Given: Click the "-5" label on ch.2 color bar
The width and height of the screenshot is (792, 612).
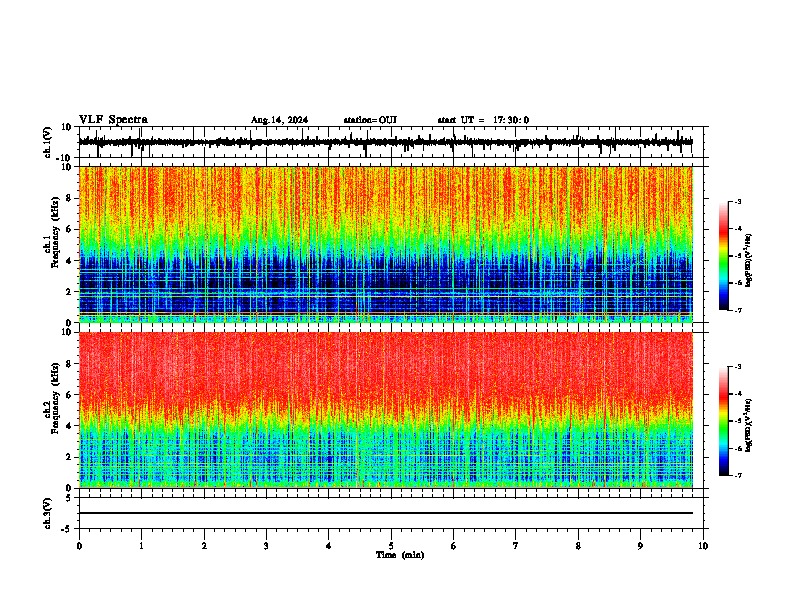Looking at the screenshot, I should (738, 422).
